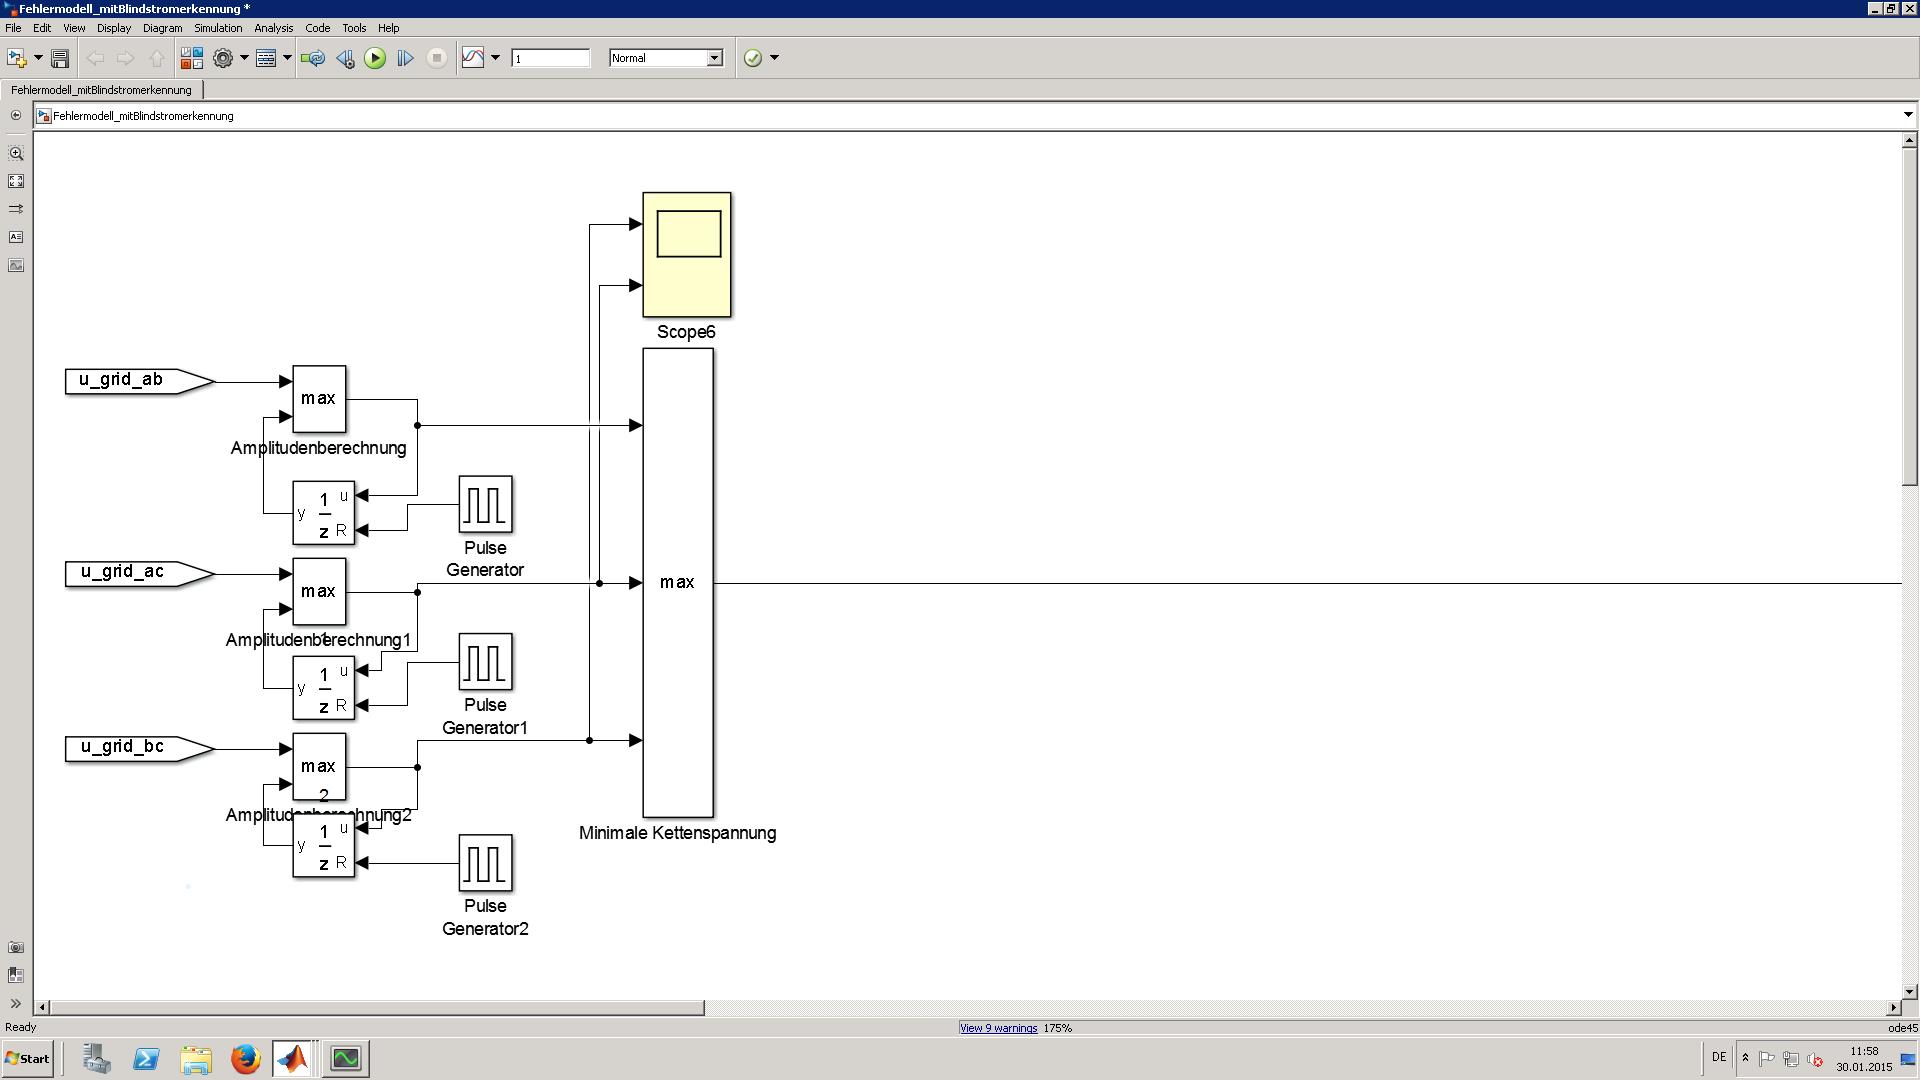
Task: Toggle the Sample Time Display sidebar icon
Action: pyautogui.click(x=16, y=209)
